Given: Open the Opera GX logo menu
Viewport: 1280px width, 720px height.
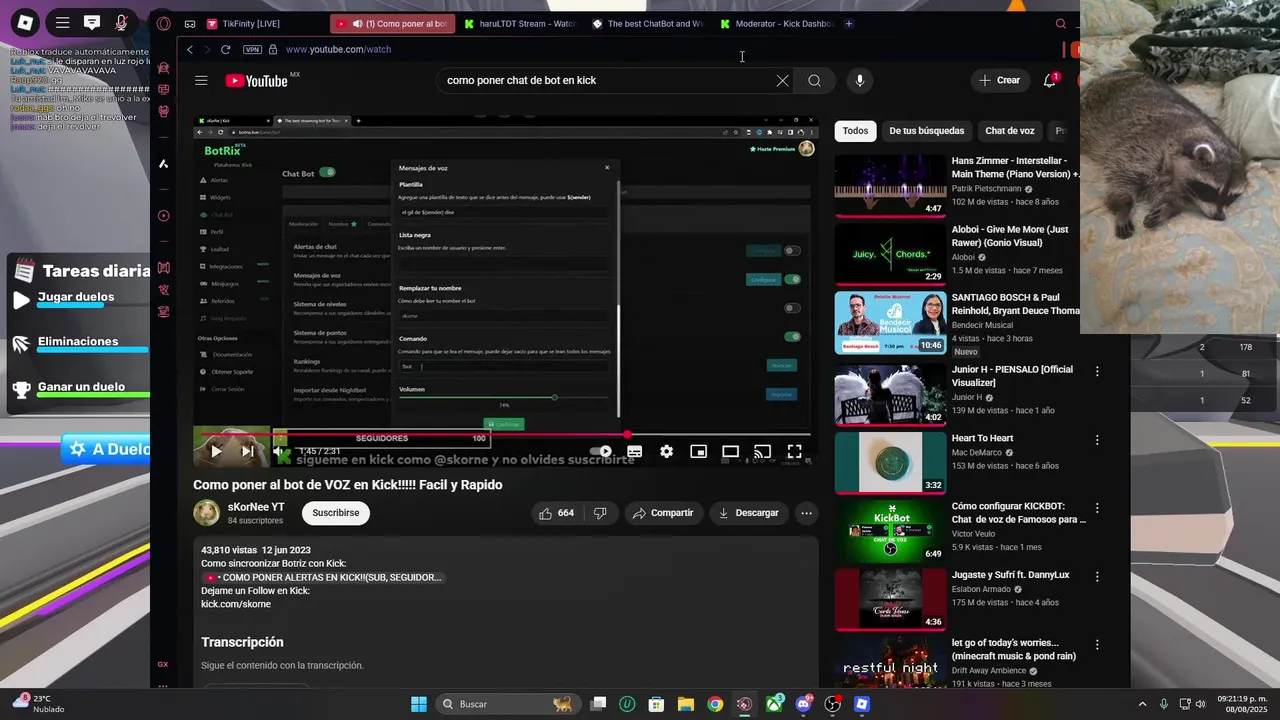Looking at the screenshot, I should [x=163, y=23].
